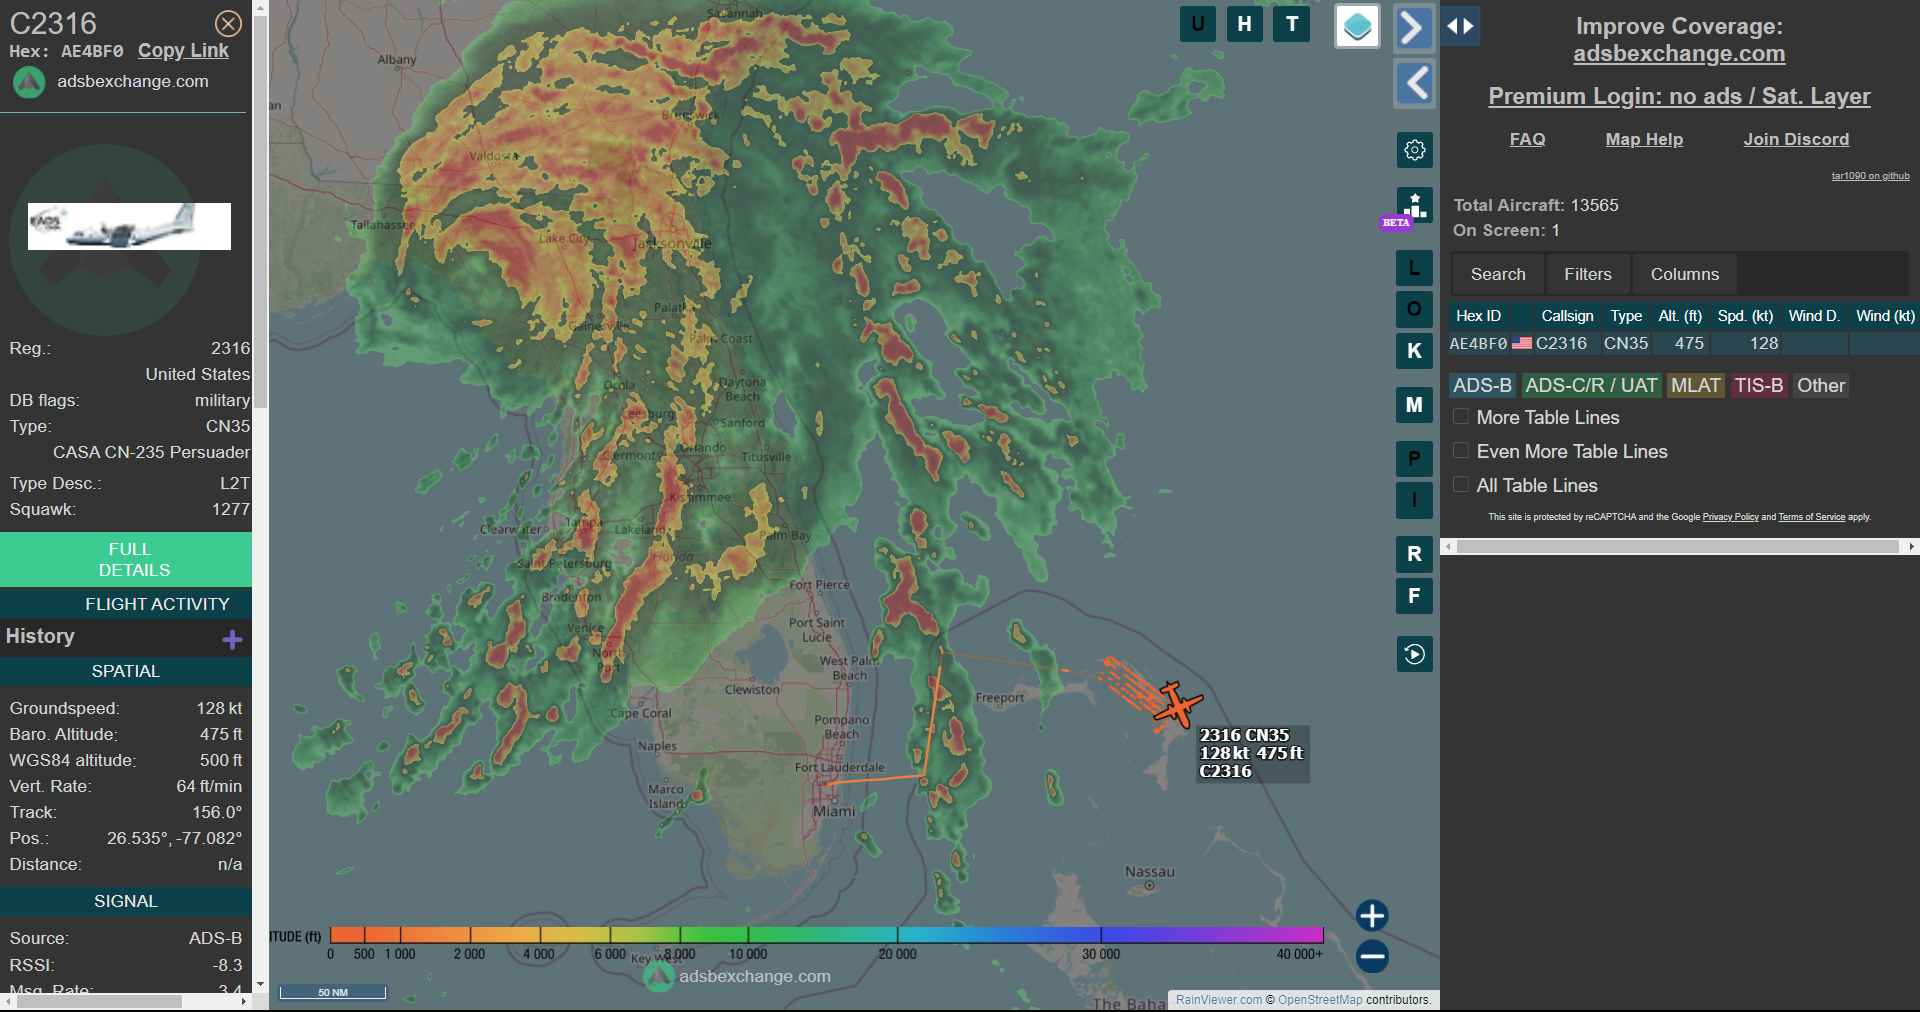The width and height of the screenshot is (1920, 1012).
Task: Select the orange aircraft icon on map
Action: pos(1176,703)
